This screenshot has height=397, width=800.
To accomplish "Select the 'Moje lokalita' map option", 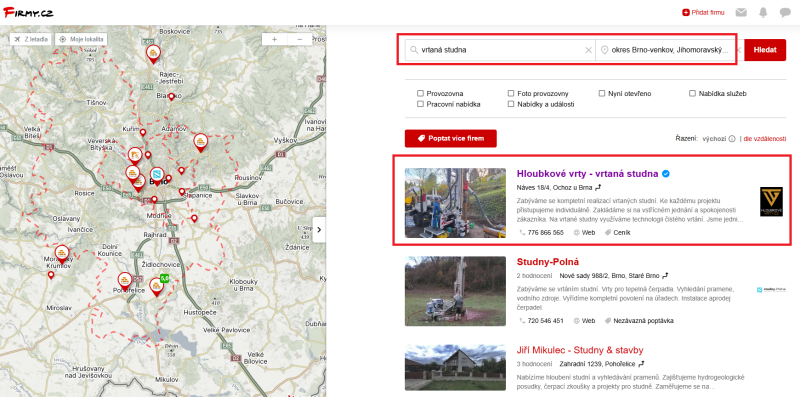I will tap(81, 39).
